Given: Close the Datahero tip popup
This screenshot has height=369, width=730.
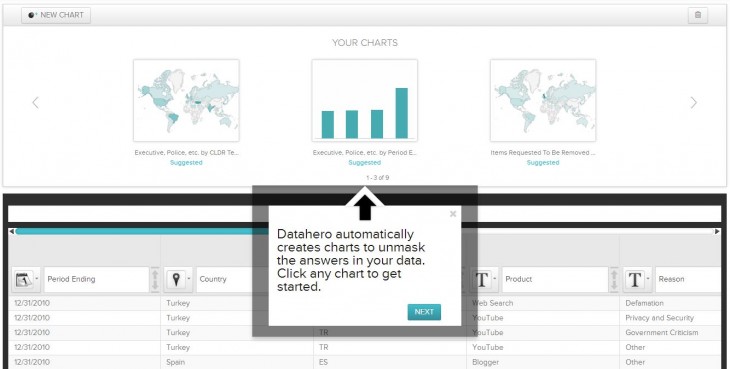Looking at the screenshot, I should tap(453, 214).
